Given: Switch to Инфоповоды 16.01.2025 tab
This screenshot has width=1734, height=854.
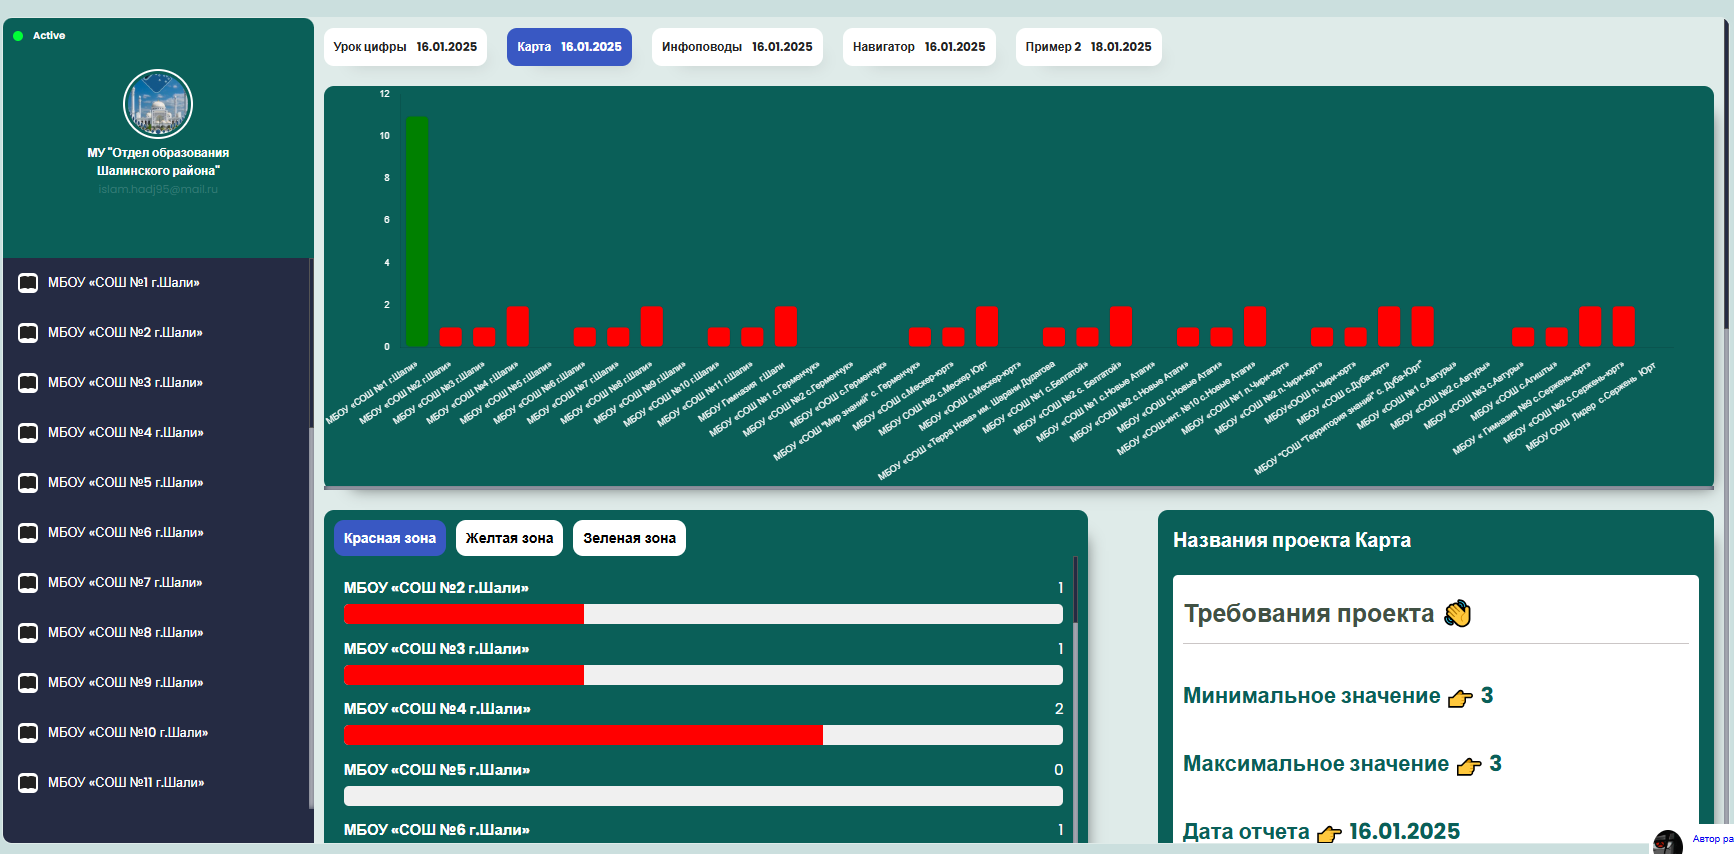Looking at the screenshot, I should point(737,47).
